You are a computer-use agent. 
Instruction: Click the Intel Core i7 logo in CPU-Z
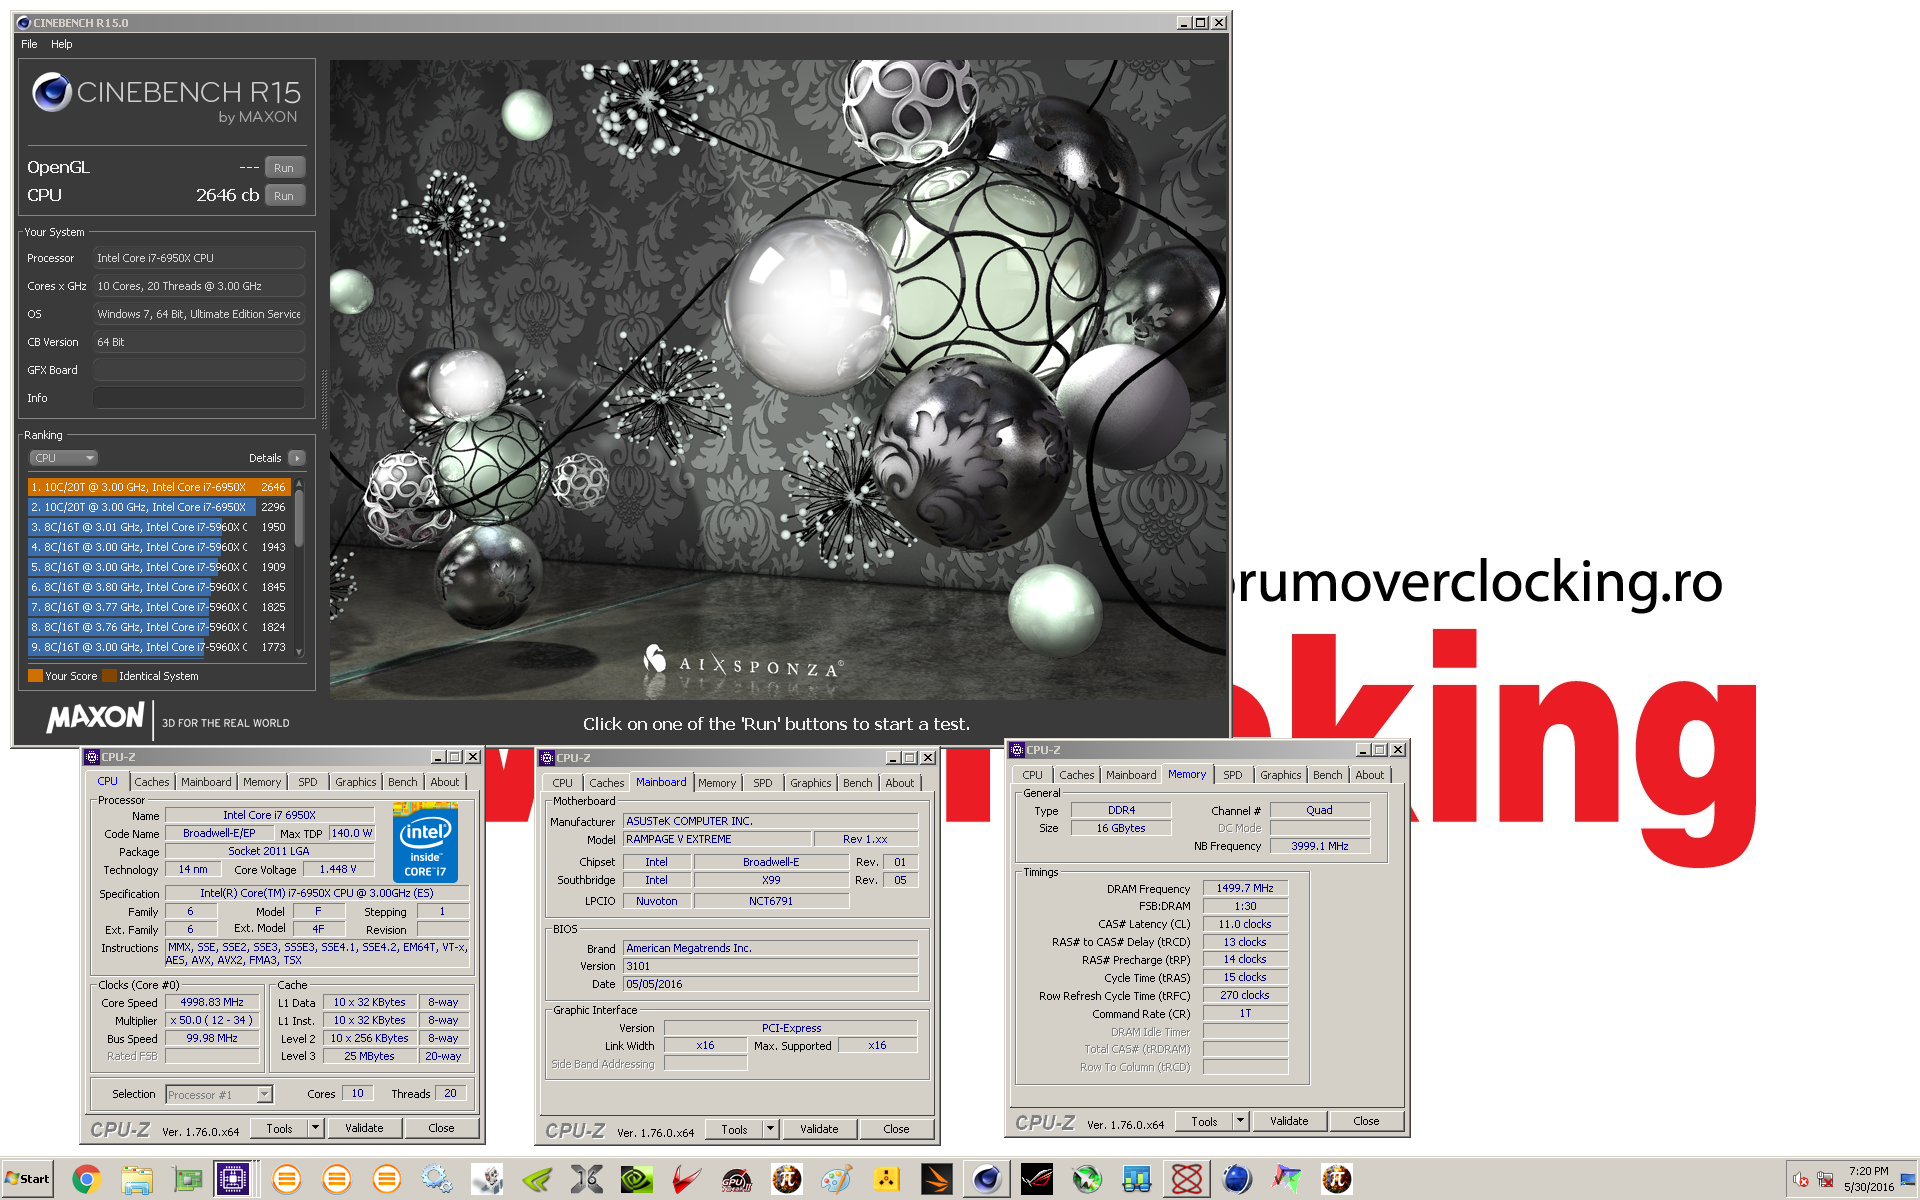click(x=425, y=842)
